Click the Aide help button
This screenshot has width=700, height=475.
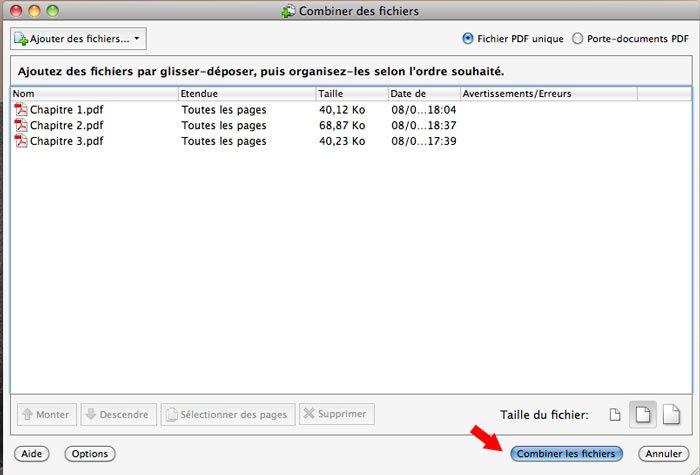click(32, 454)
